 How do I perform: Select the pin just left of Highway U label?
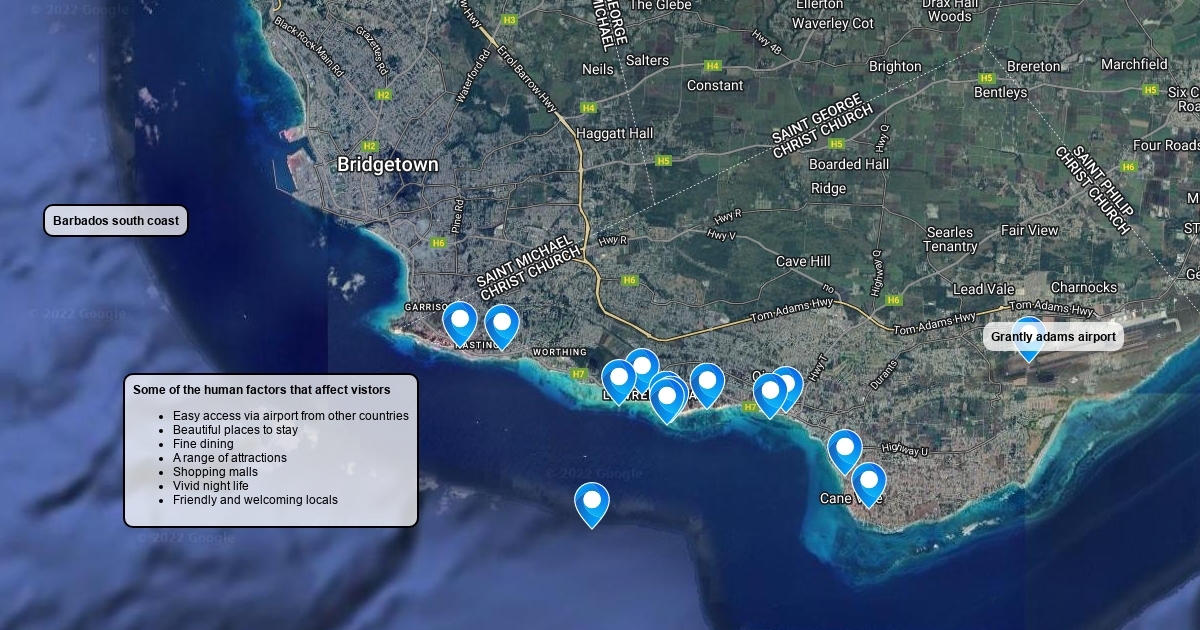[x=845, y=450]
